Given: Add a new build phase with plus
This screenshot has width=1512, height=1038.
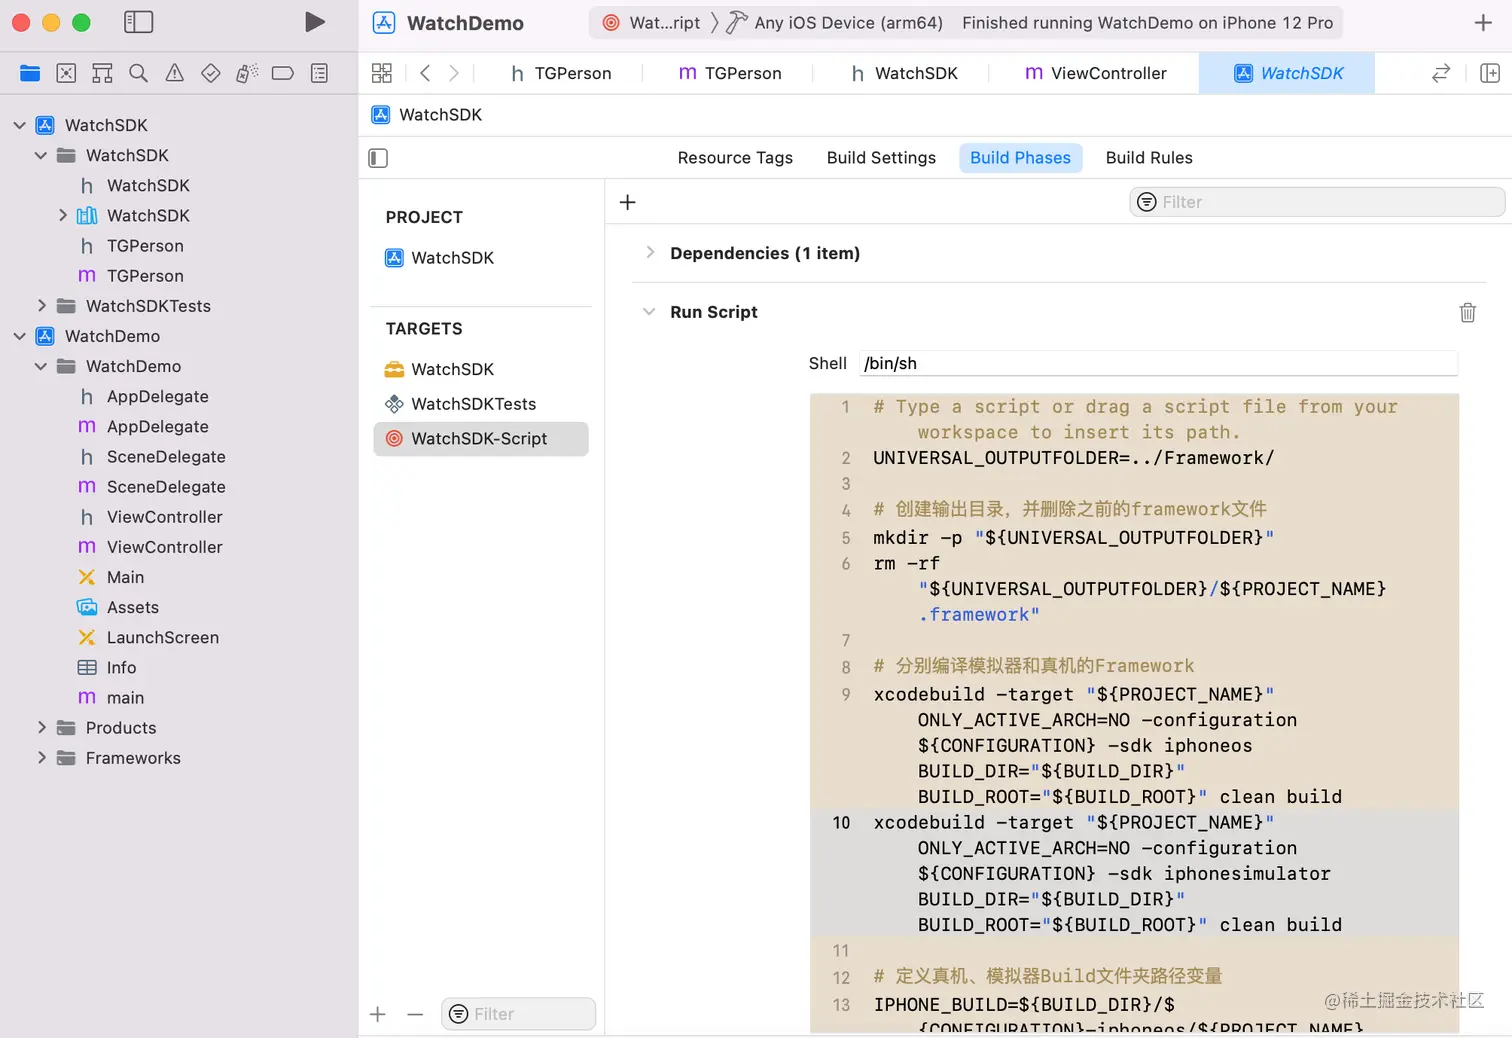Looking at the screenshot, I should coord(628,202).
